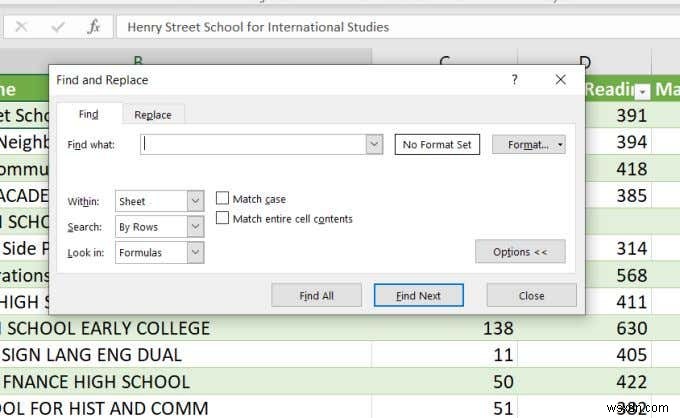Enable Match entire cell contents checkbox

coord(222,218)
